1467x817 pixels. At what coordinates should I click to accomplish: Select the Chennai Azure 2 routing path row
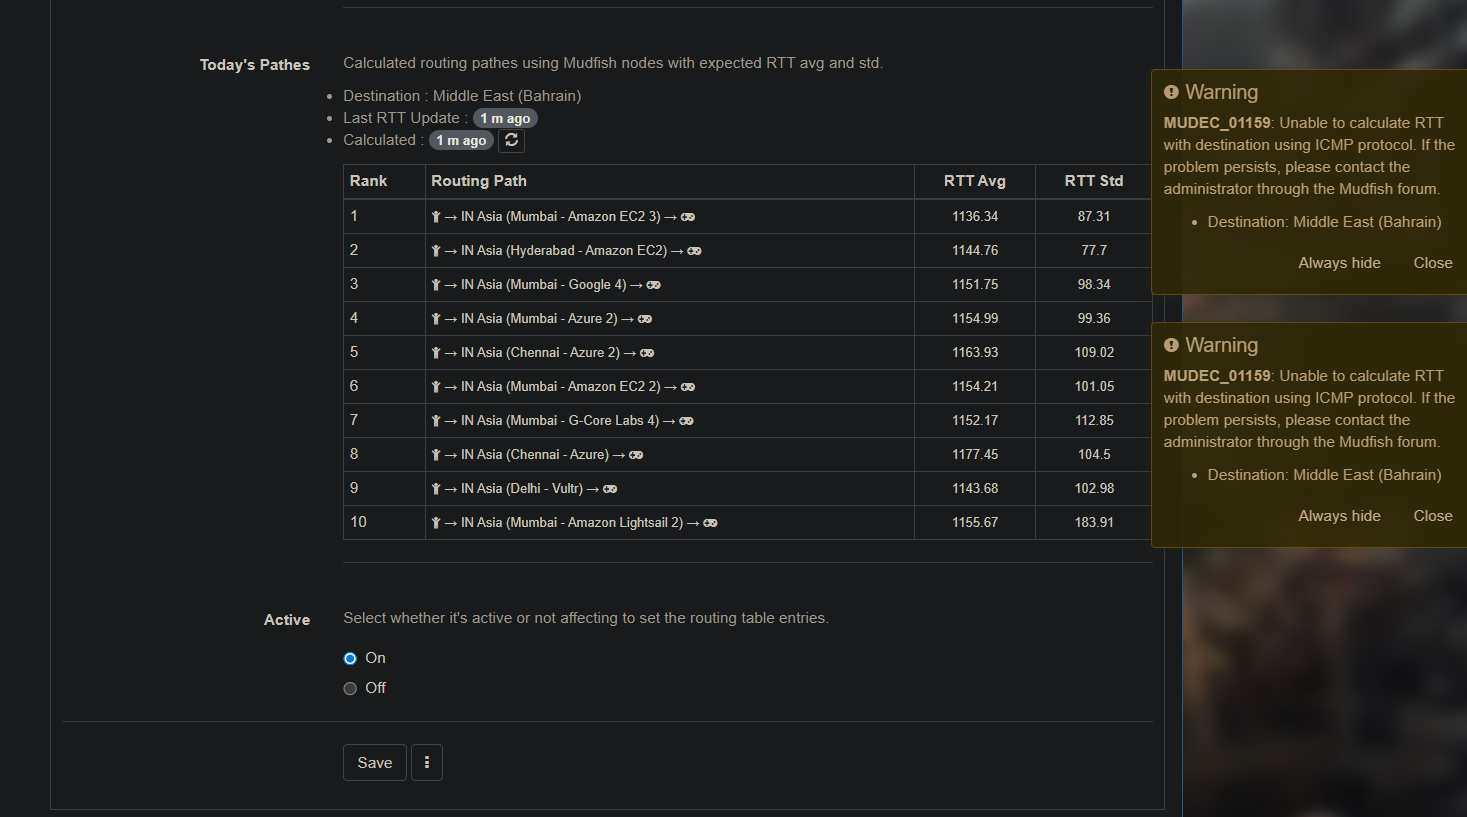coord(748,353)
